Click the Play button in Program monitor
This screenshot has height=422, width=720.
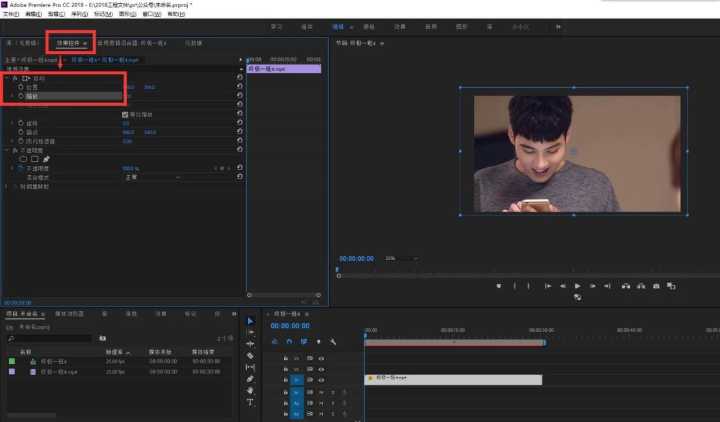coord(577,286)
